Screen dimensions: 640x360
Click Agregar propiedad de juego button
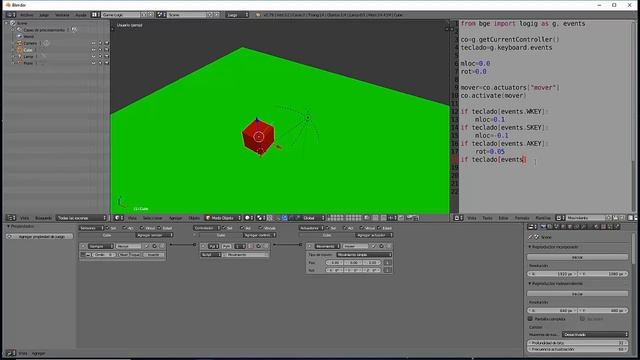click(40, 236)
